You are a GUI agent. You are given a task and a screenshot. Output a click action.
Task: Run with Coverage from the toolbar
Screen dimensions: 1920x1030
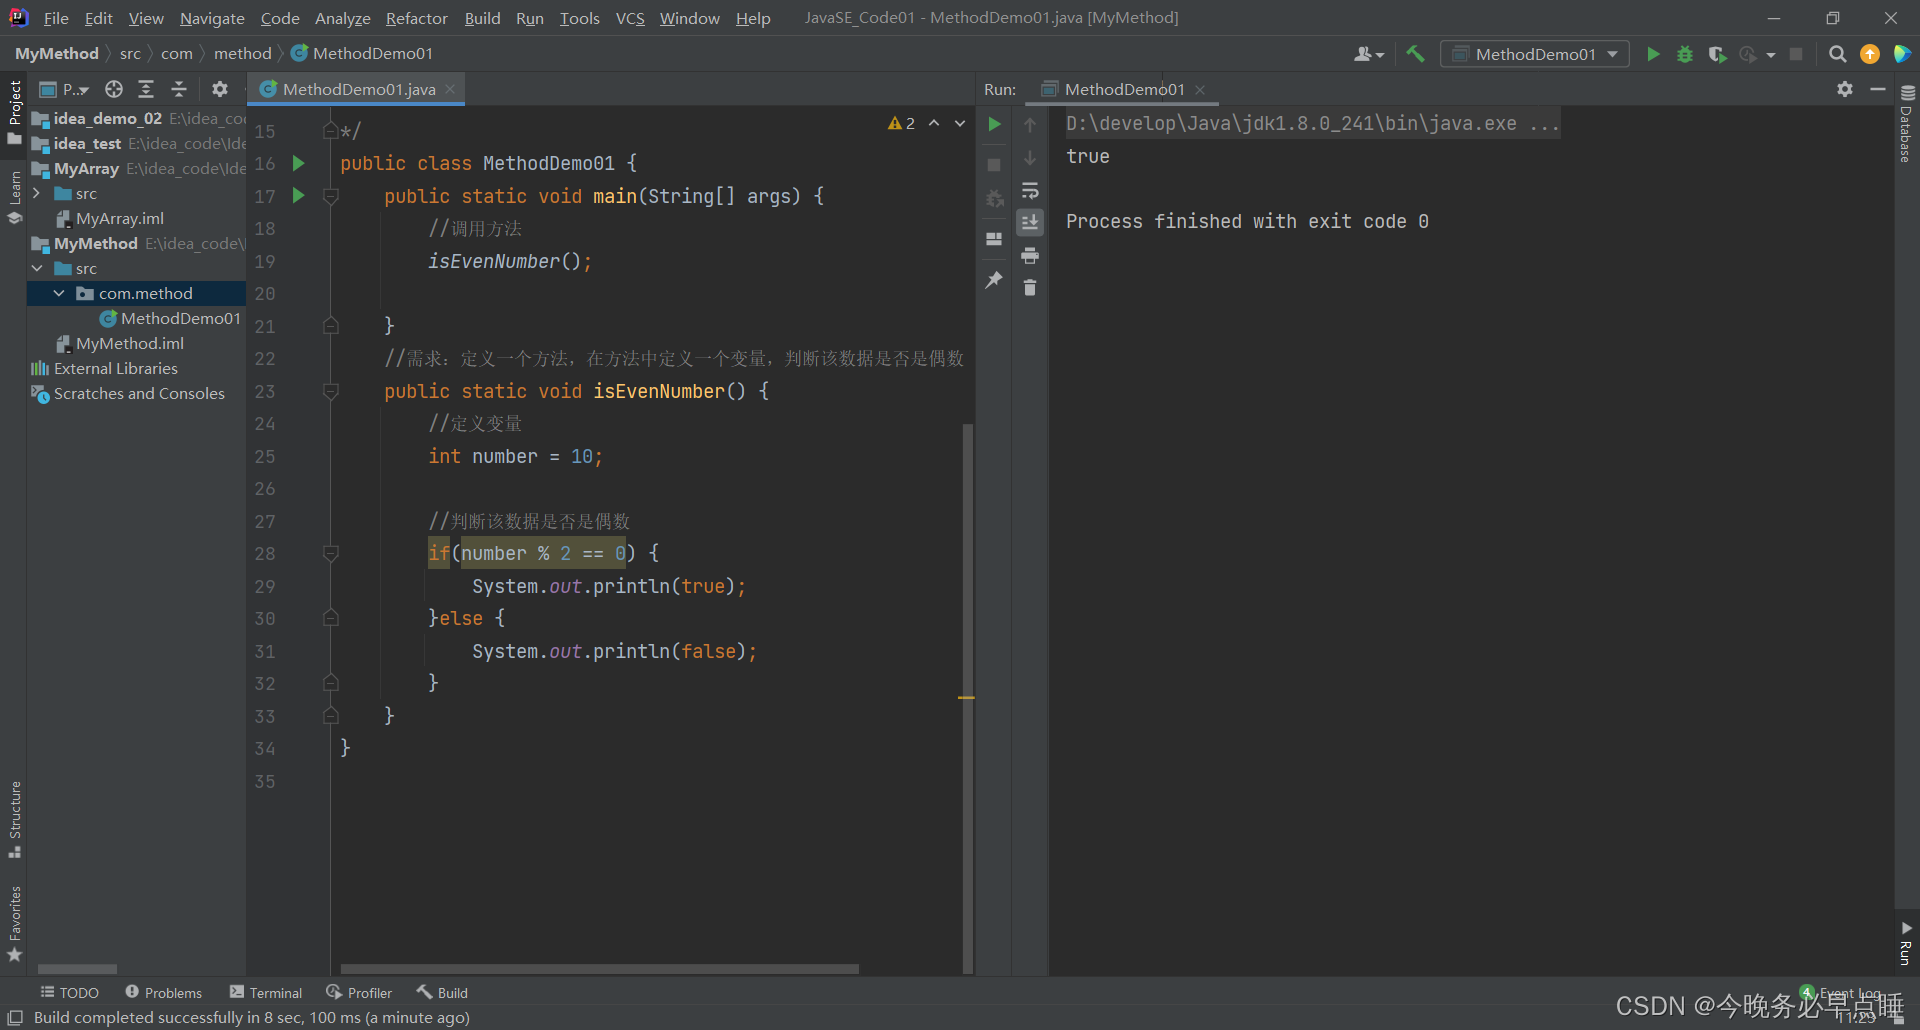pos(1717,54)
